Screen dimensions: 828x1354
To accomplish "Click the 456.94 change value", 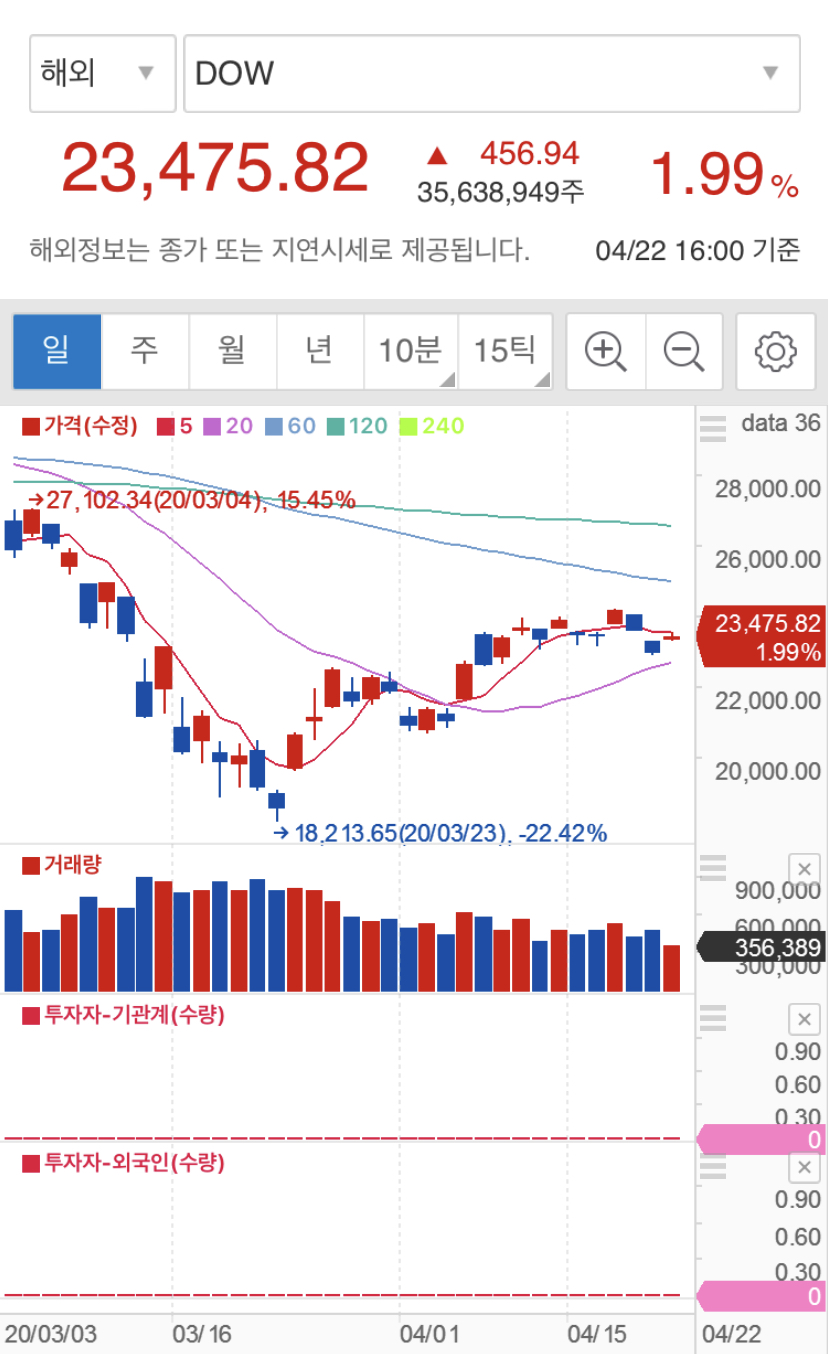I will click(529, 153).
